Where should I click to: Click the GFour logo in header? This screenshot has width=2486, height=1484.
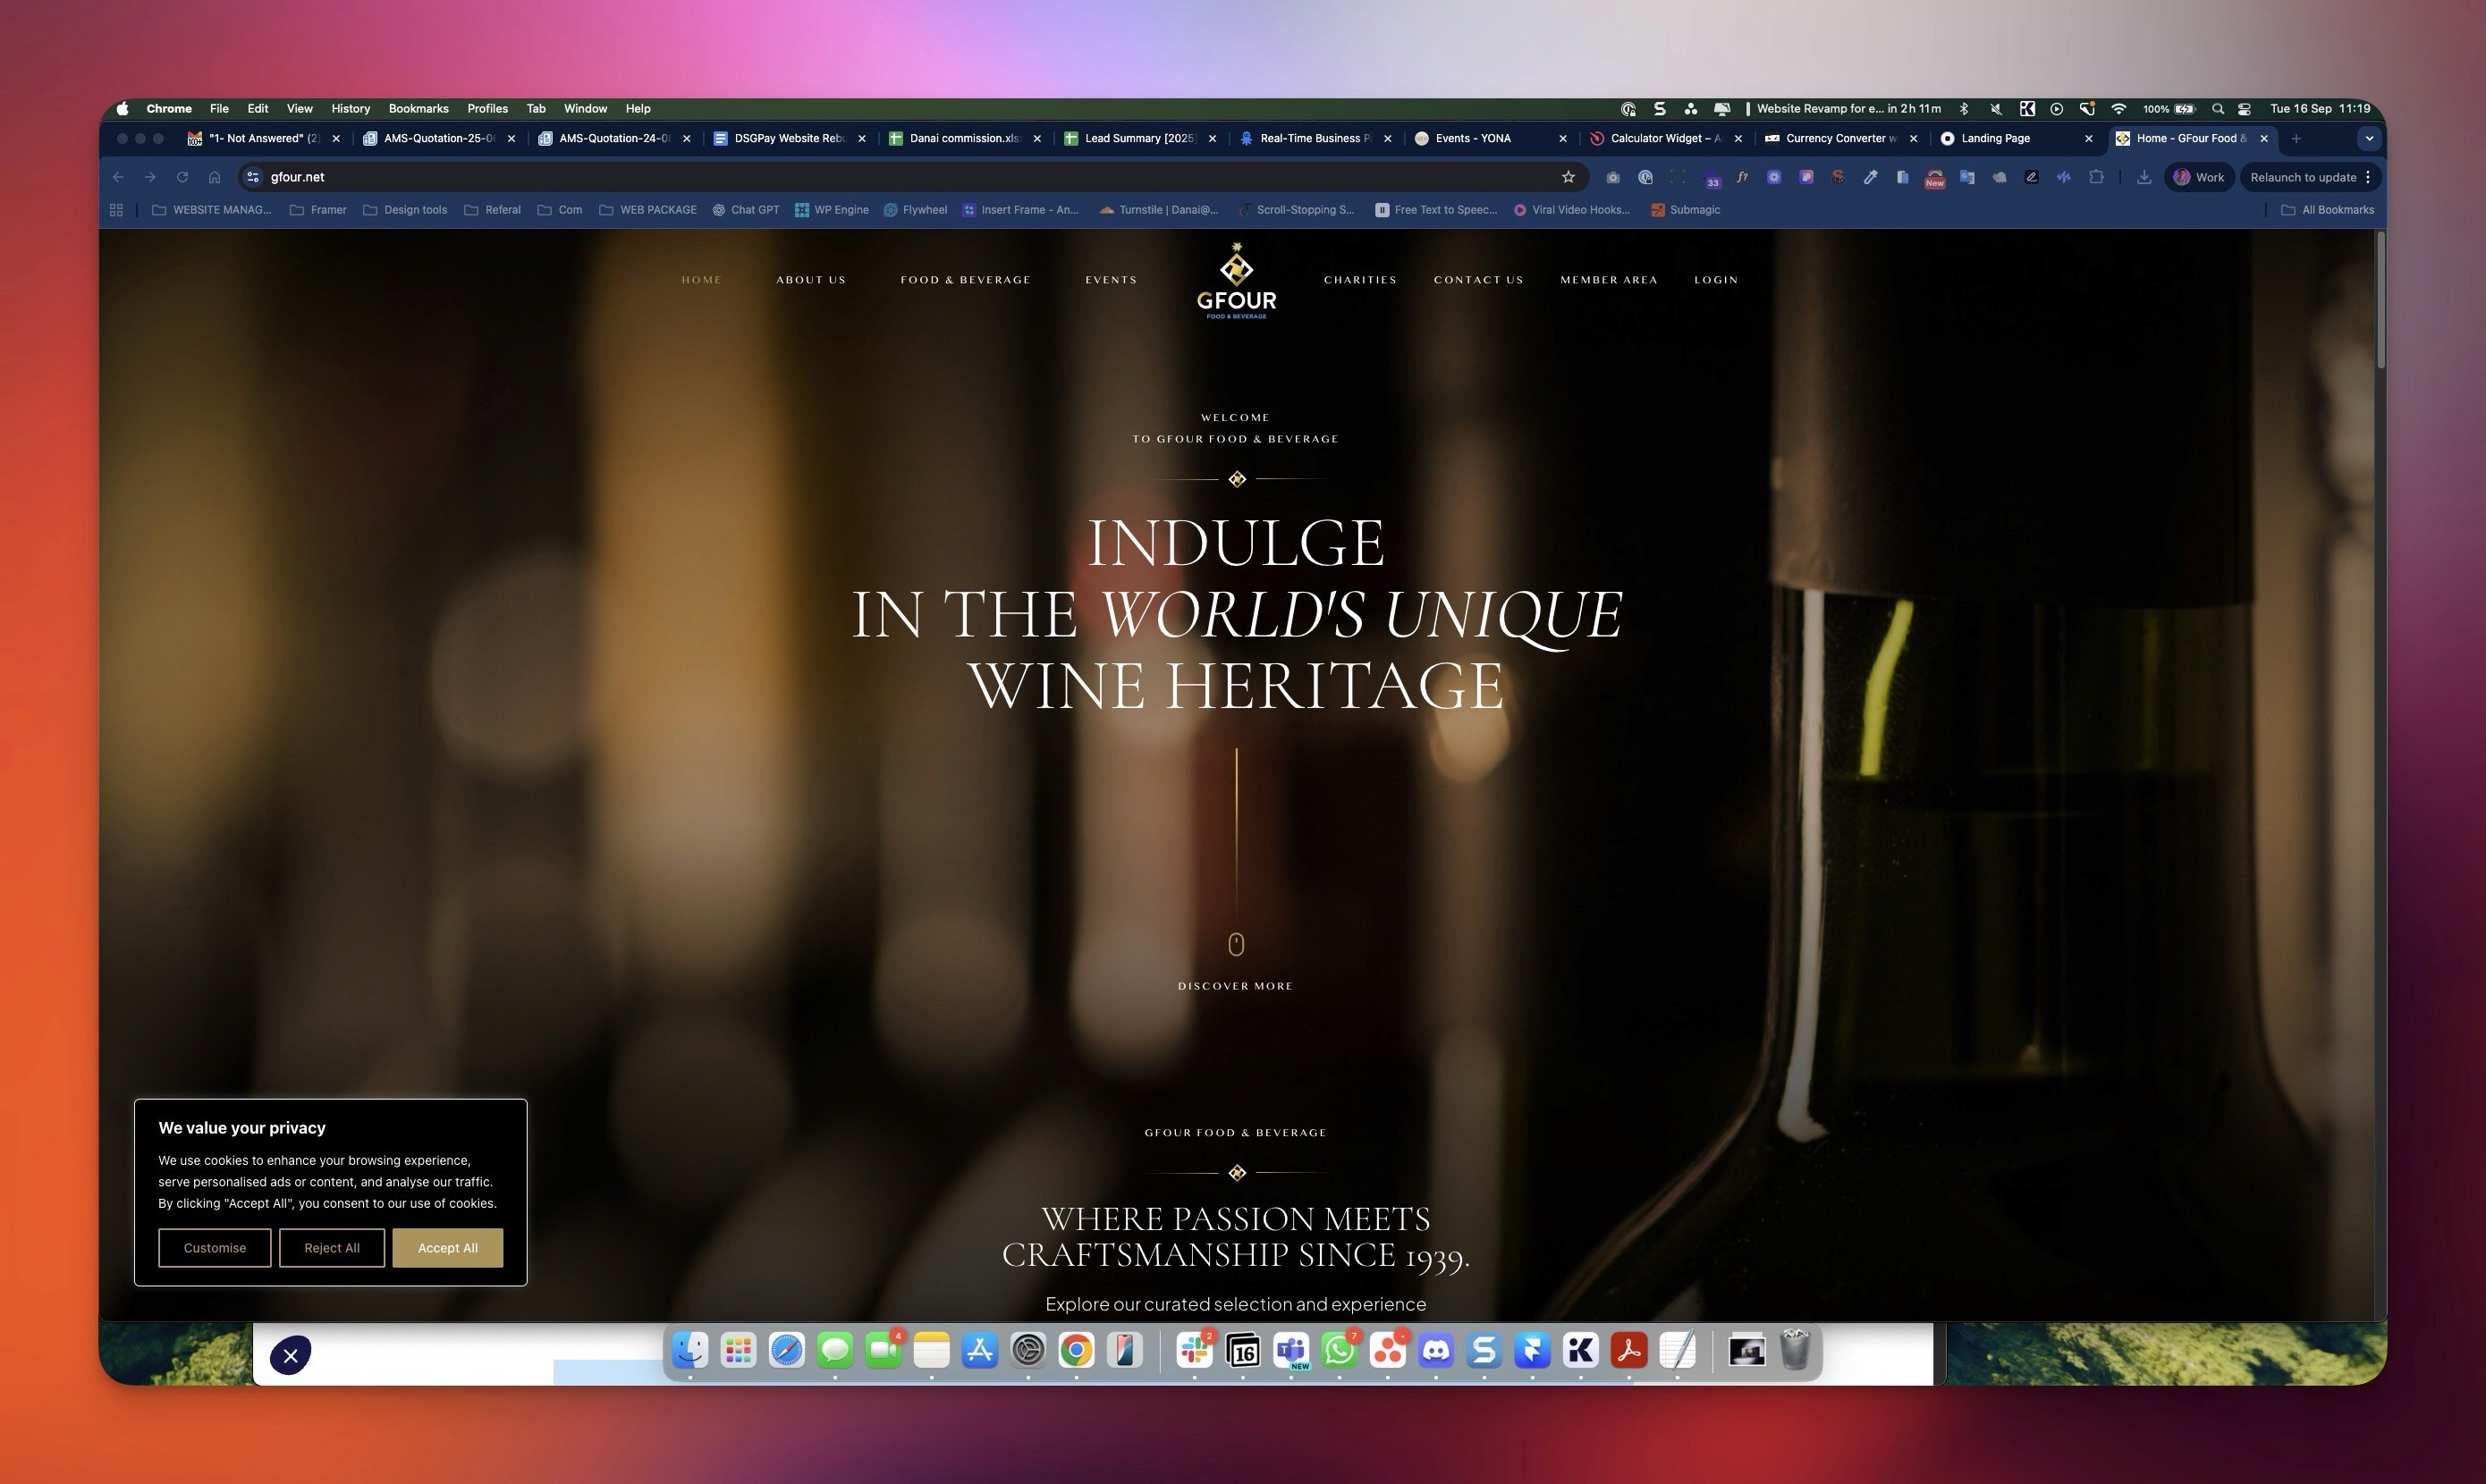(x=1236, y=281)
